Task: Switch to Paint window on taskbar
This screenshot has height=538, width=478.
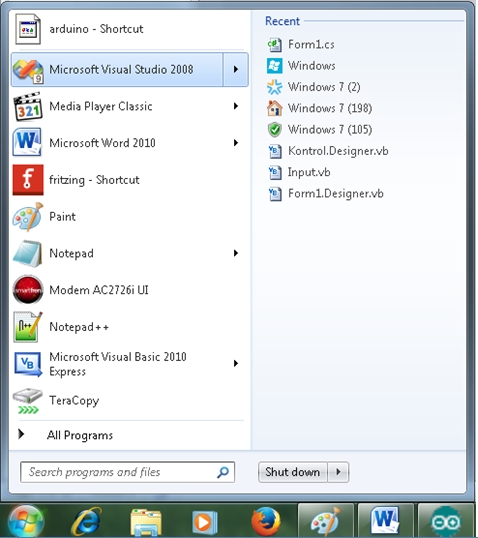Action: [325, 521]
